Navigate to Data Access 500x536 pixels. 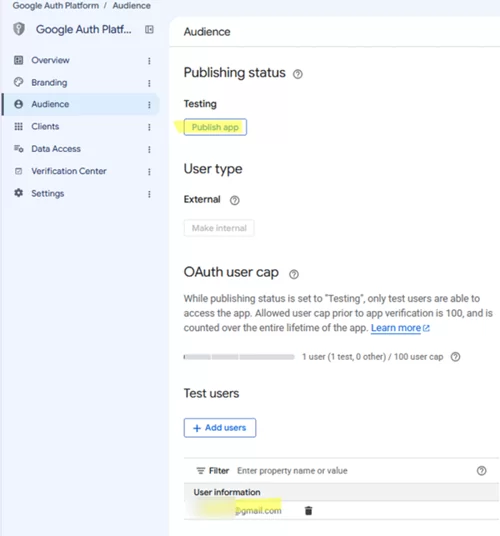click(56, 149)
